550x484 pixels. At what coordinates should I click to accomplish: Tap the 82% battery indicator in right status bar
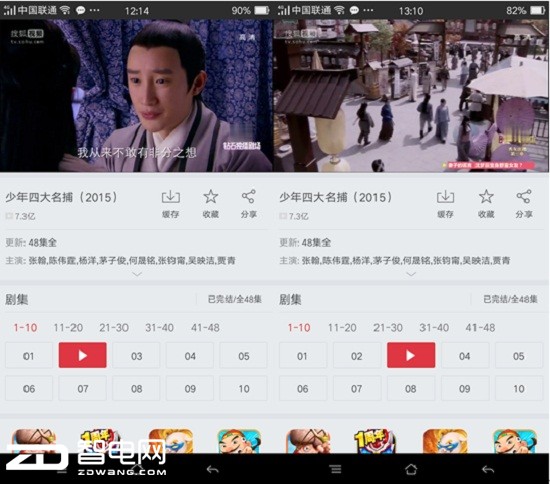525,11
